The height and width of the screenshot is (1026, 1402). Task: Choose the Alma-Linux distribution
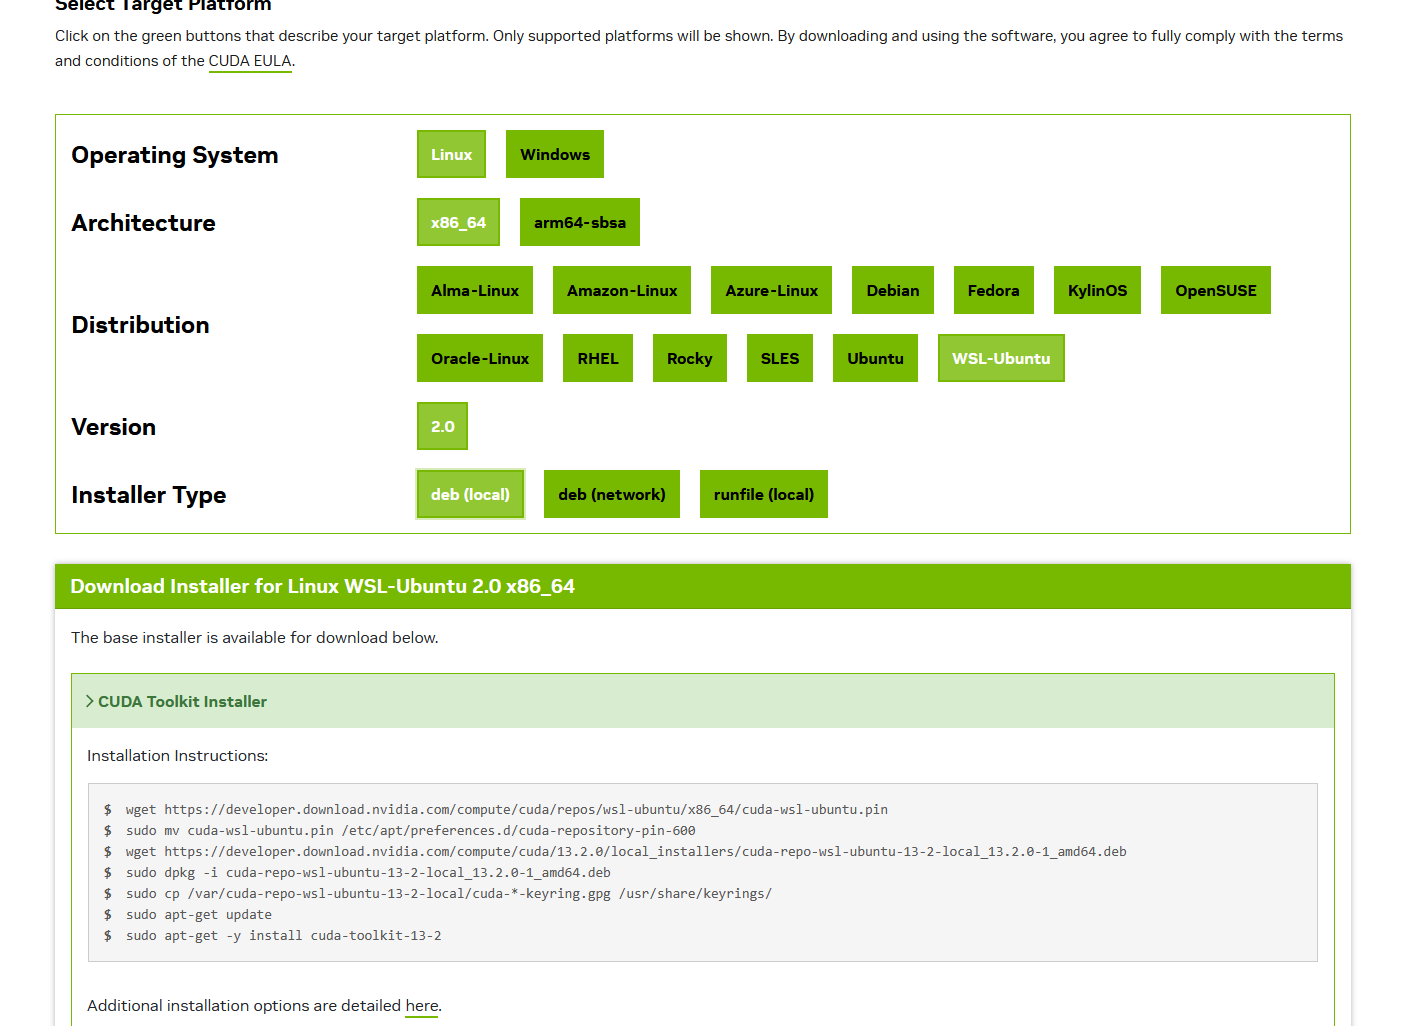(x=474, y=290)
